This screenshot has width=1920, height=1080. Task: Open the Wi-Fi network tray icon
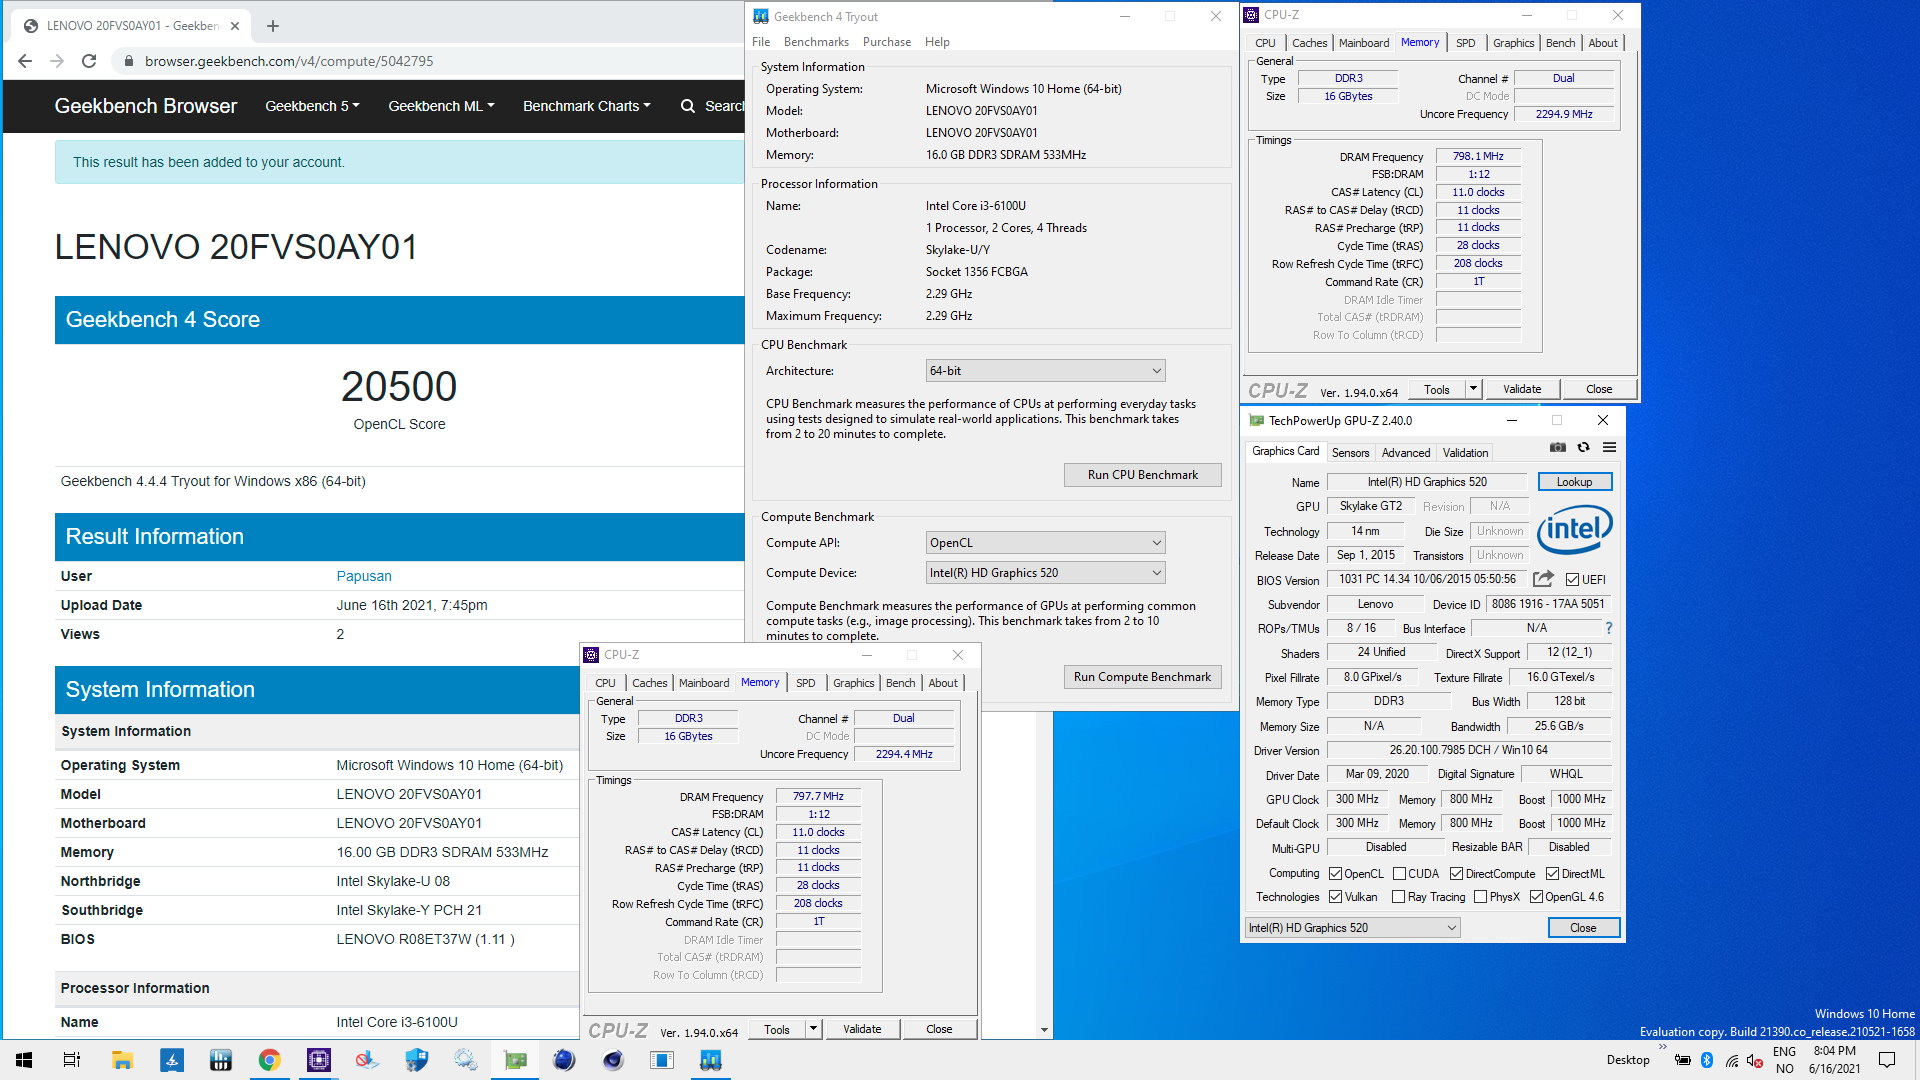click(x=1731, y=1060)
